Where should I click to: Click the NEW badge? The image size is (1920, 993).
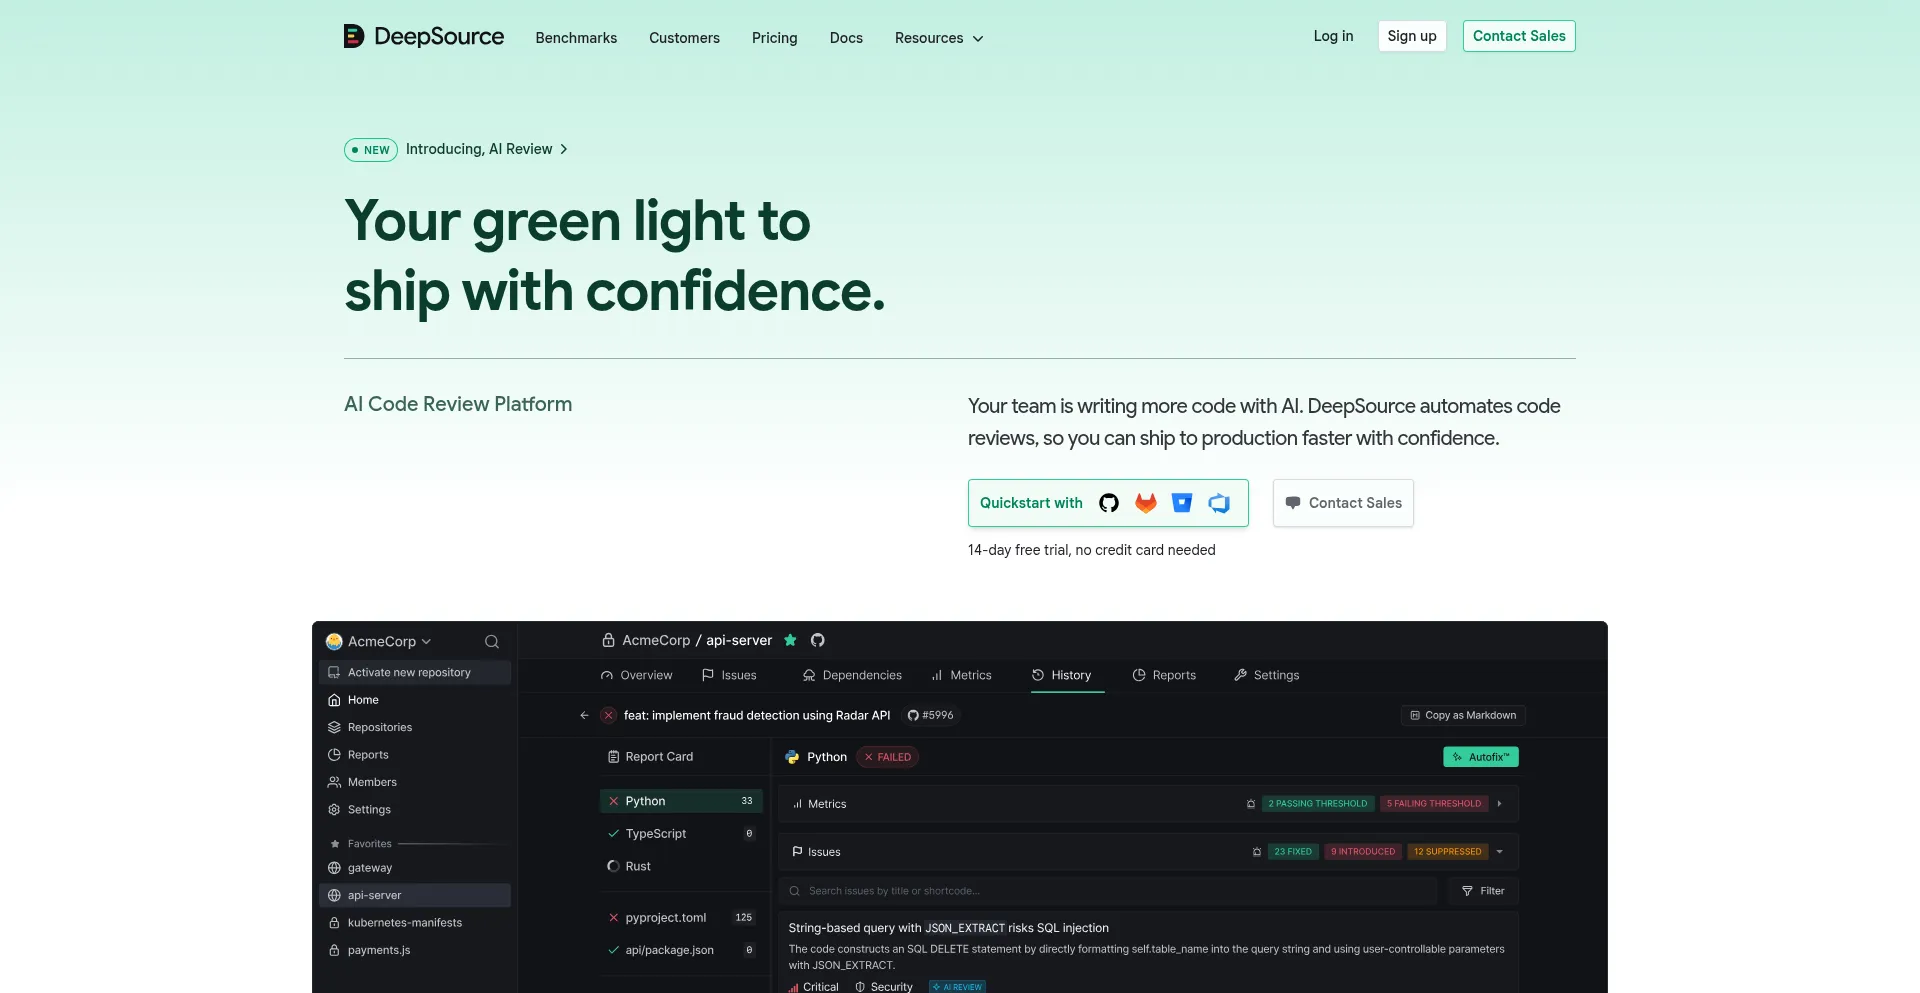[x=371, y=150]
